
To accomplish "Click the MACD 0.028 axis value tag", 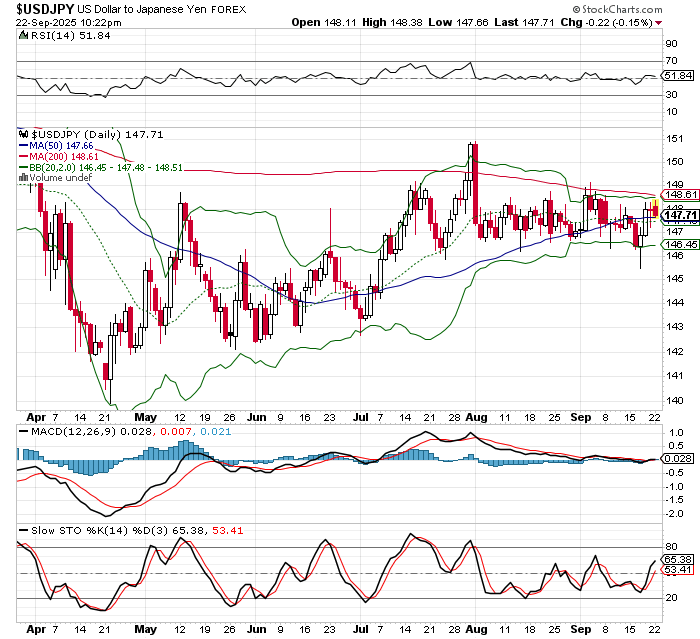I will (x=678, y=458).
